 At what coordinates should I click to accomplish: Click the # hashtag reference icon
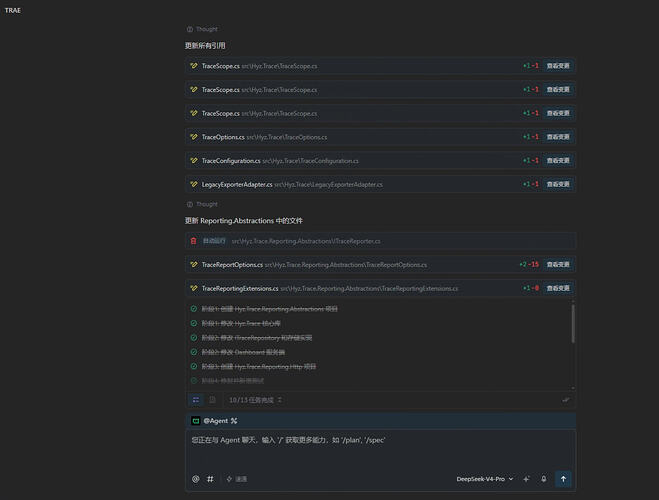point(210,479)
